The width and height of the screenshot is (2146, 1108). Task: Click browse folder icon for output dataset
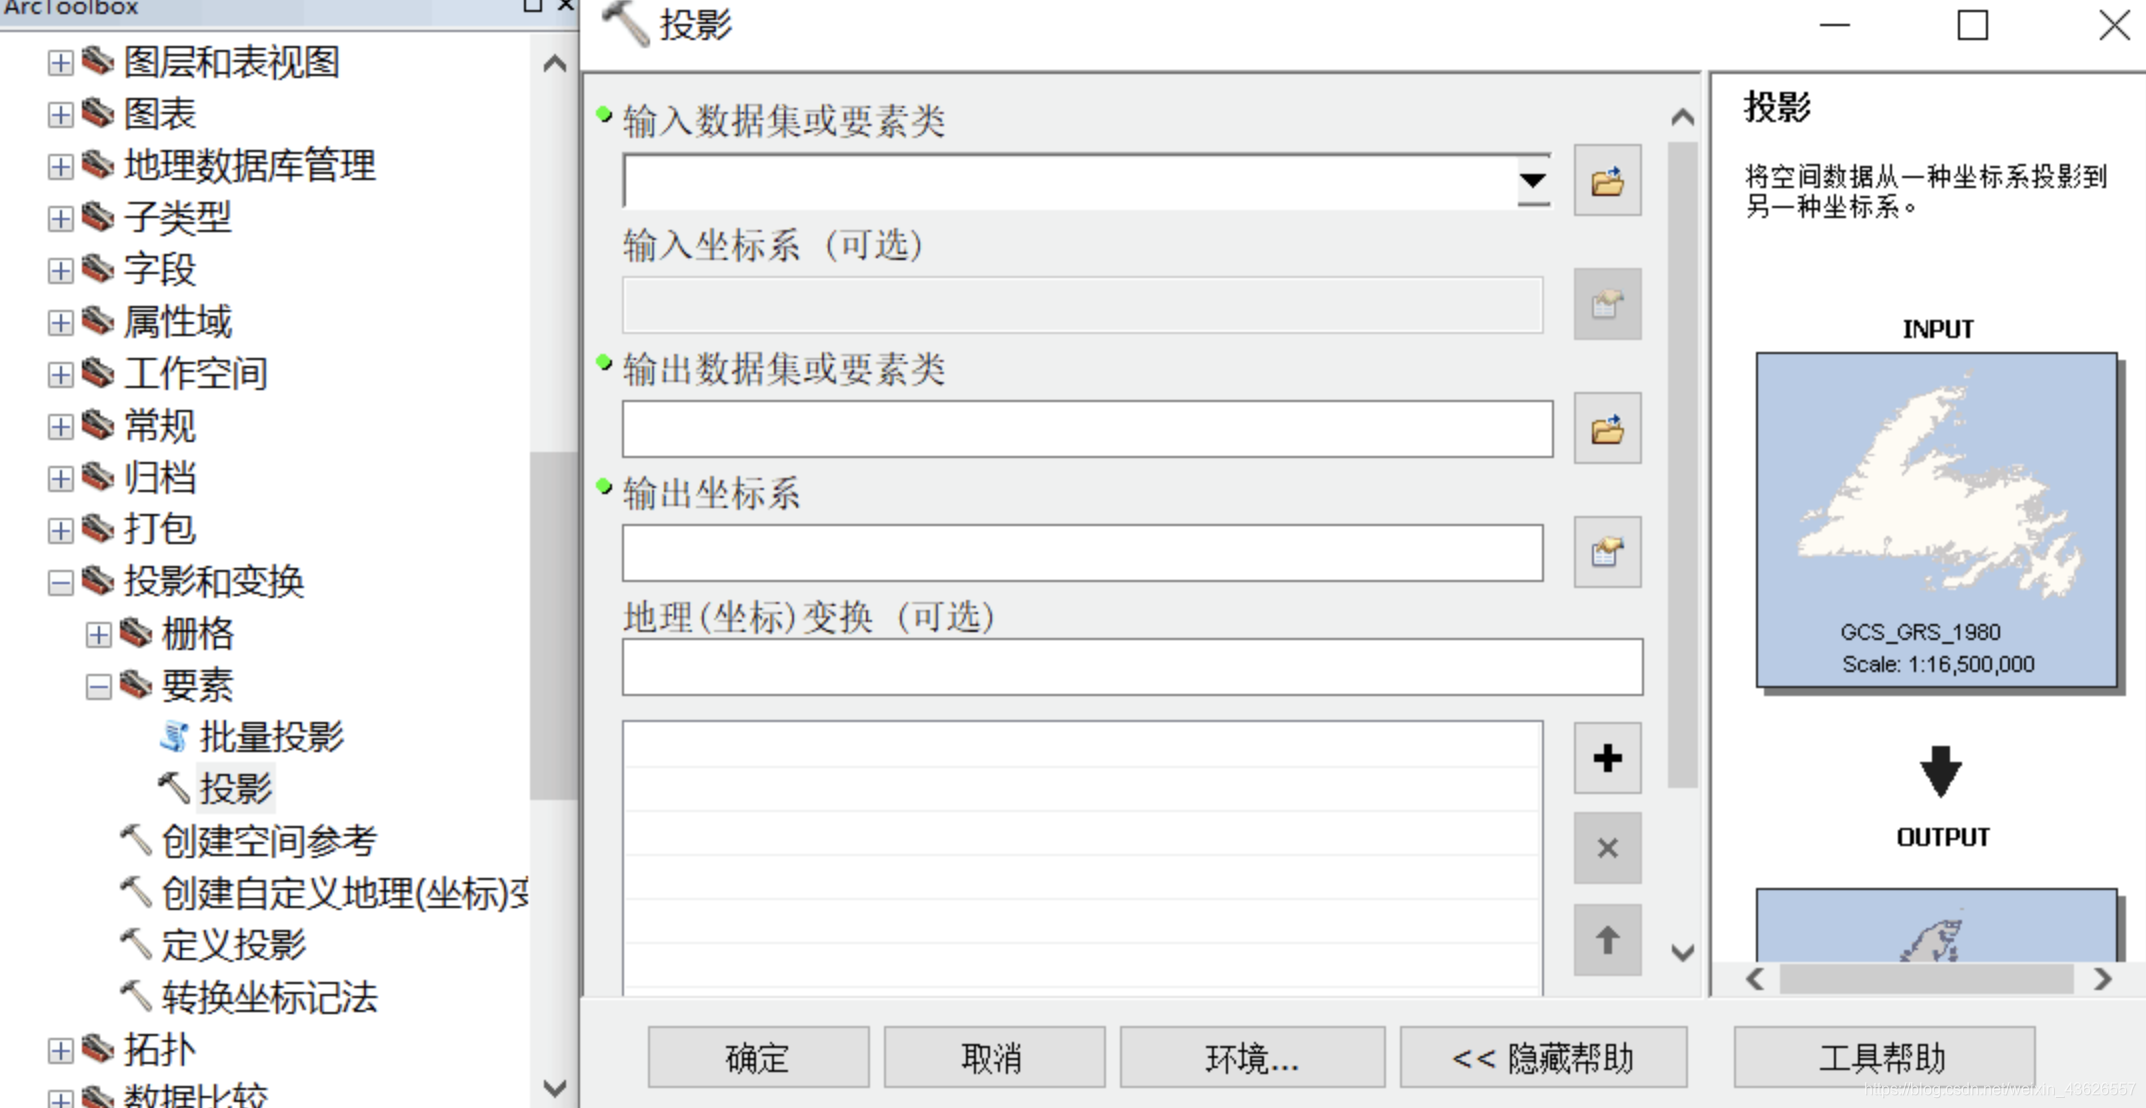[1606, 429]
